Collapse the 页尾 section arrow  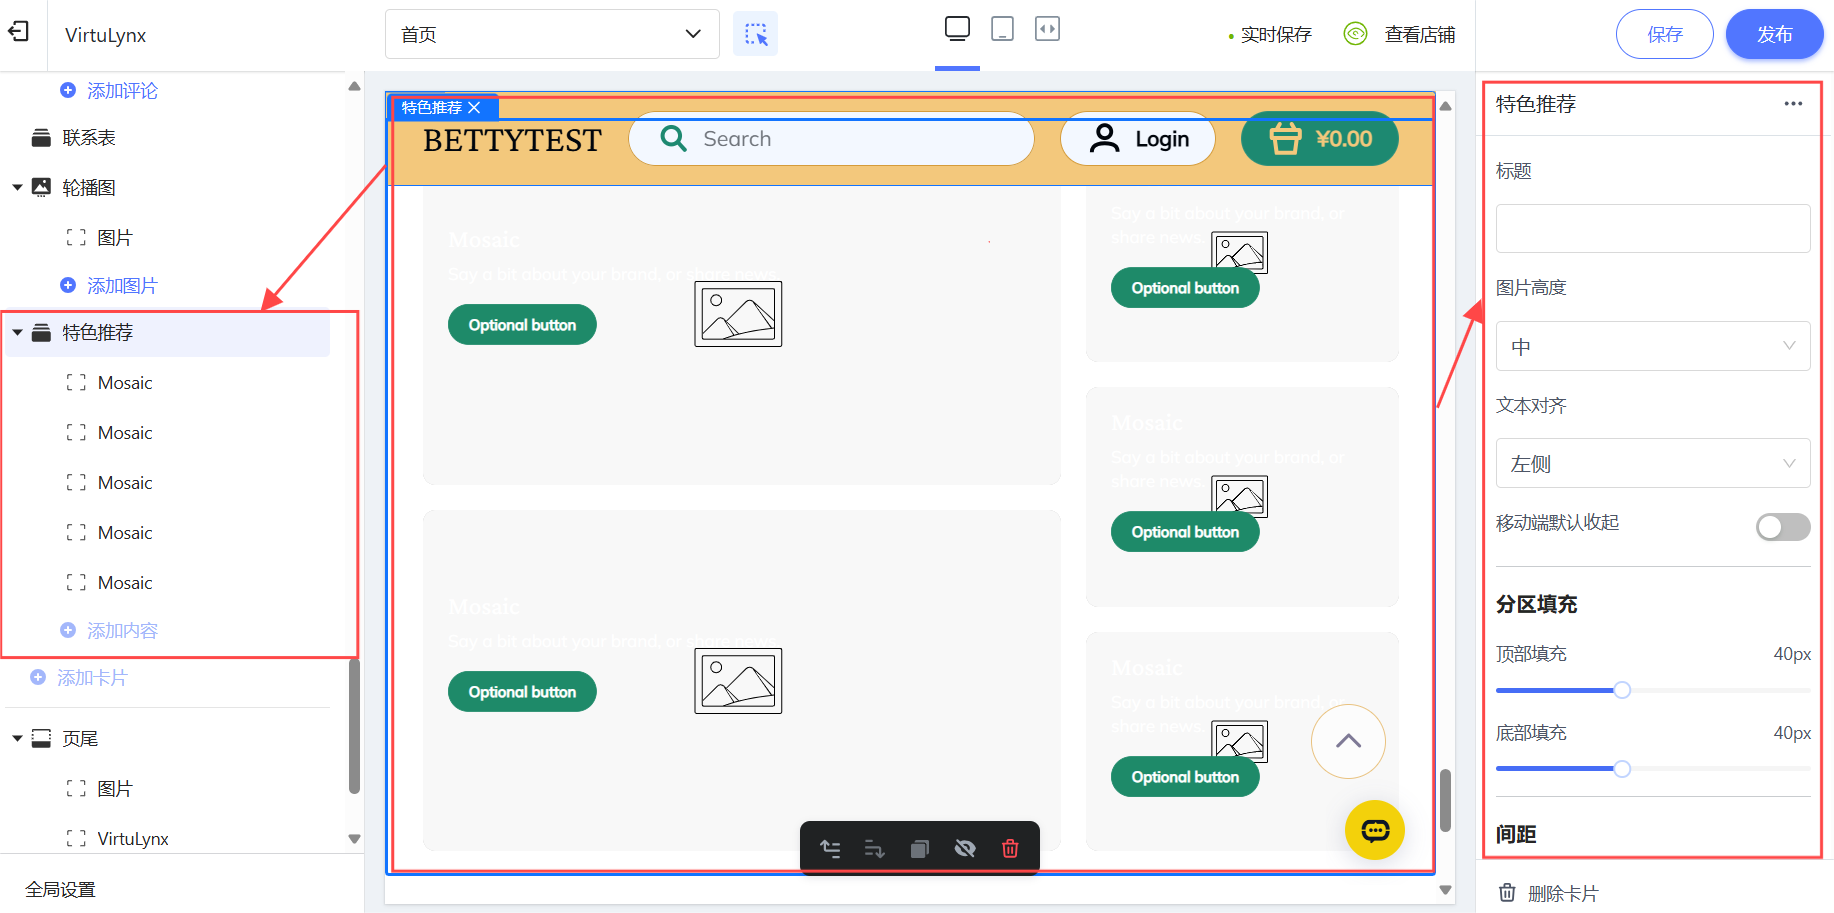[x=17, y=739]
